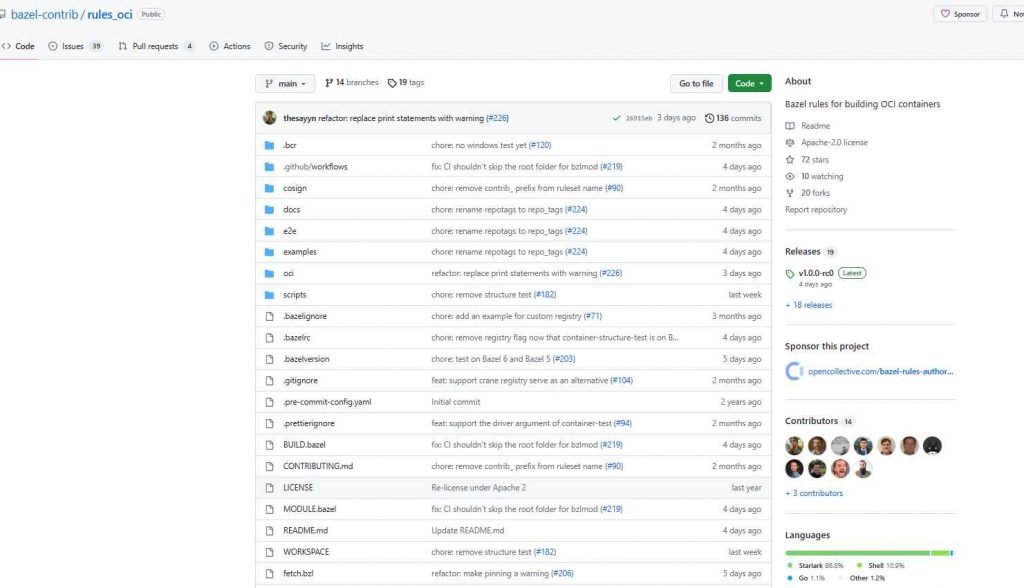The height and width of the screenshot is (588, 1024).
Task: Open the docs folder
Action: [291, 210]
